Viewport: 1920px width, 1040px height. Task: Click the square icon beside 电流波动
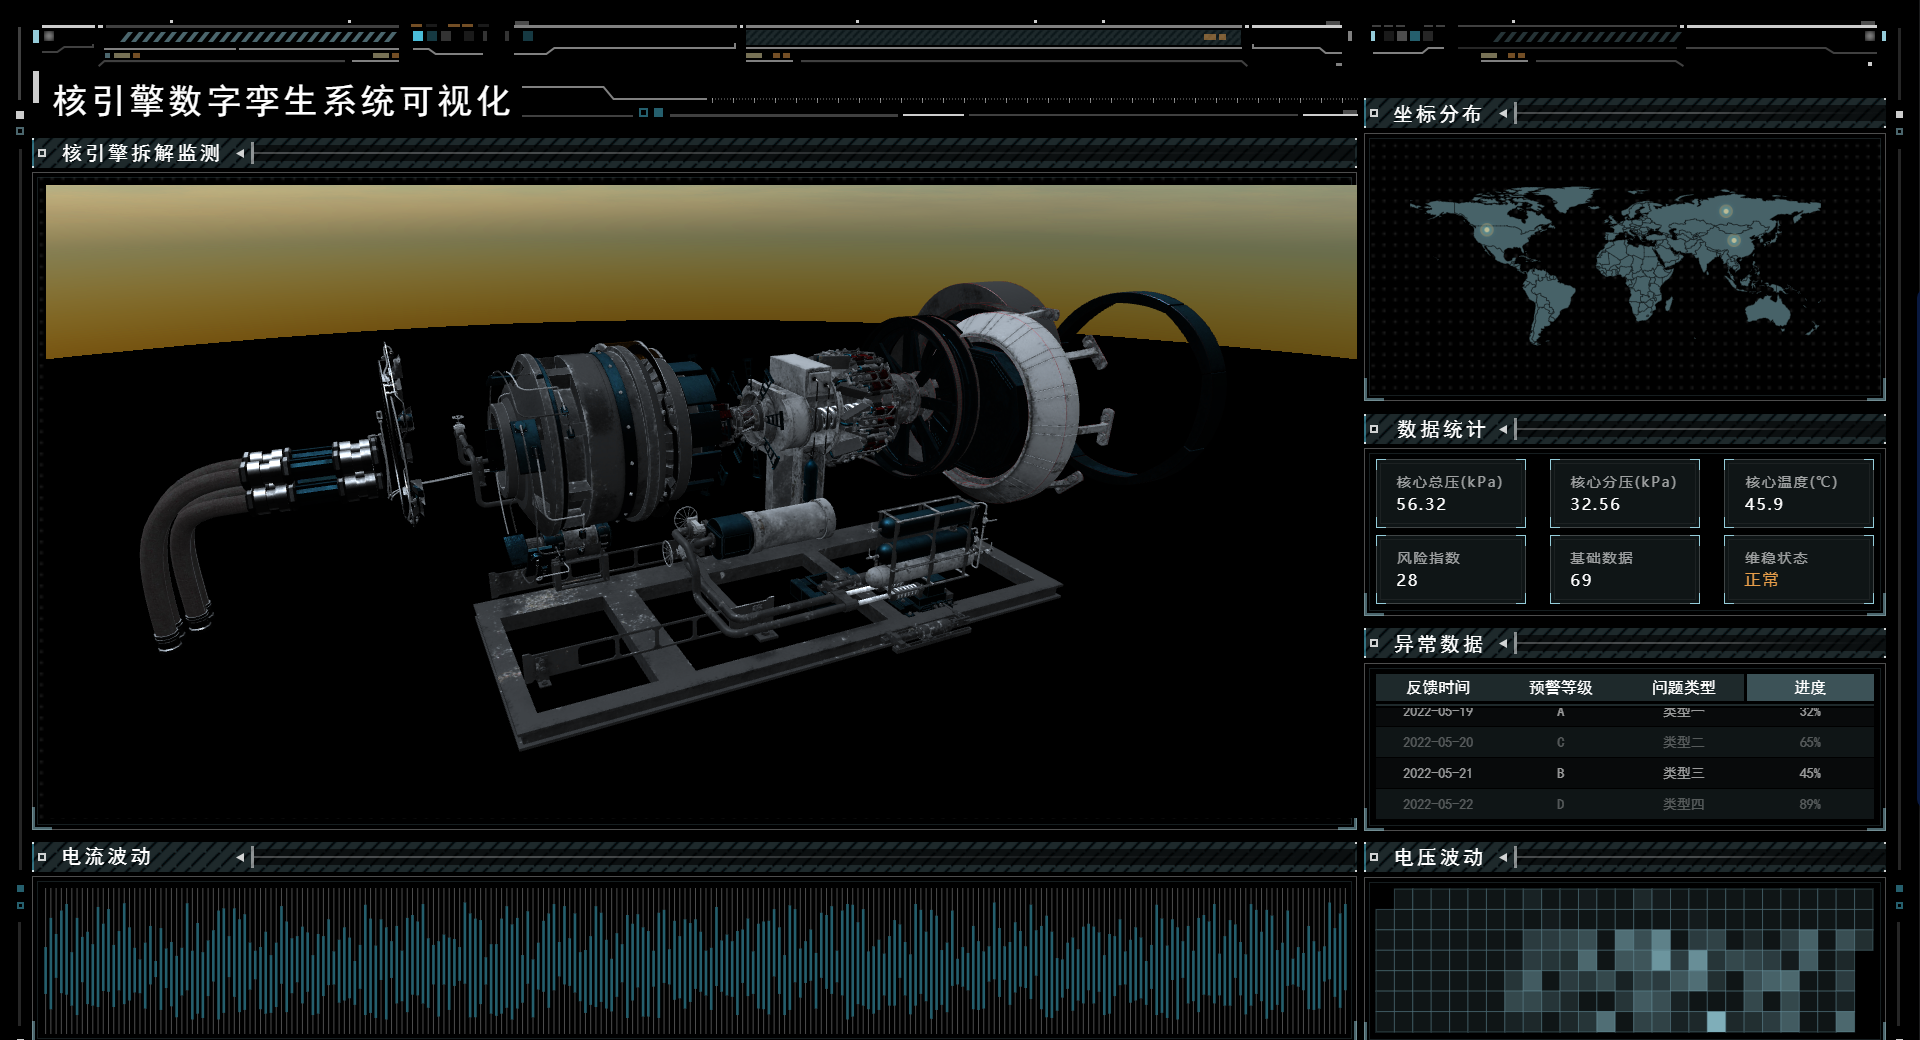42,857
